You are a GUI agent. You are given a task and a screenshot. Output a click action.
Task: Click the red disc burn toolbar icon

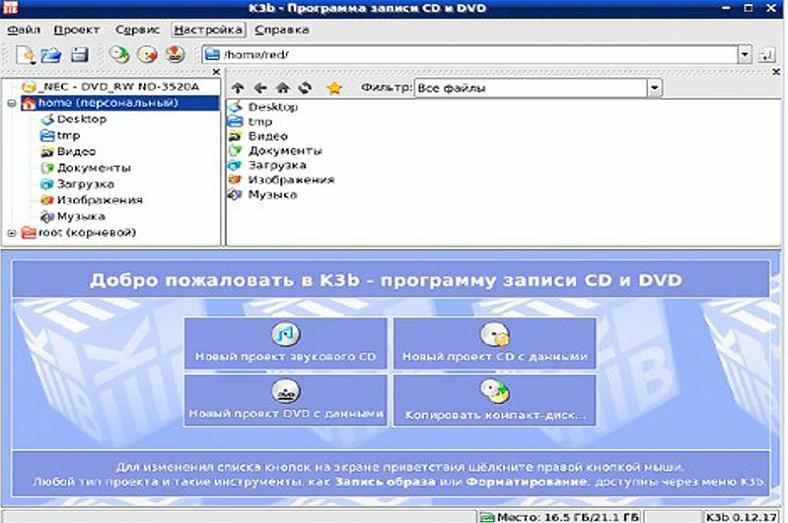pos(175,54)
